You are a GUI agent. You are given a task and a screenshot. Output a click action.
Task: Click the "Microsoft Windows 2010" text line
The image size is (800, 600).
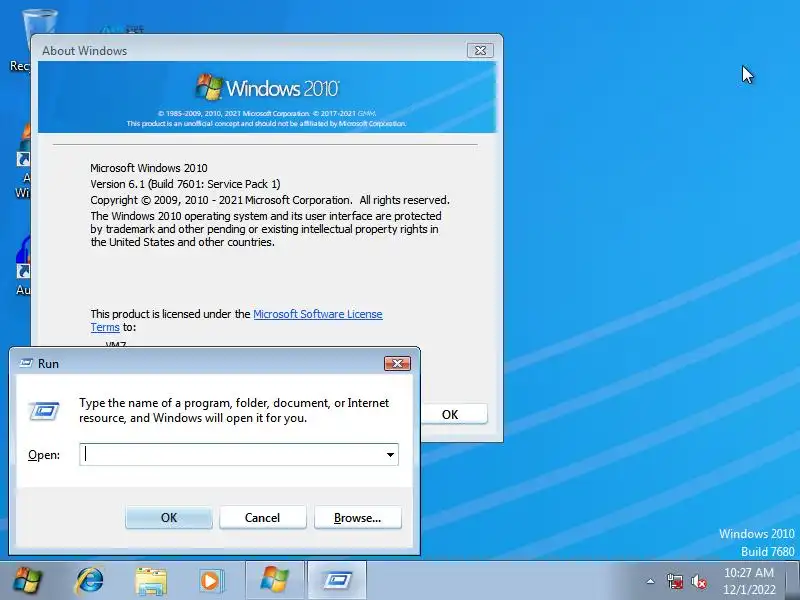pos(148,168)
